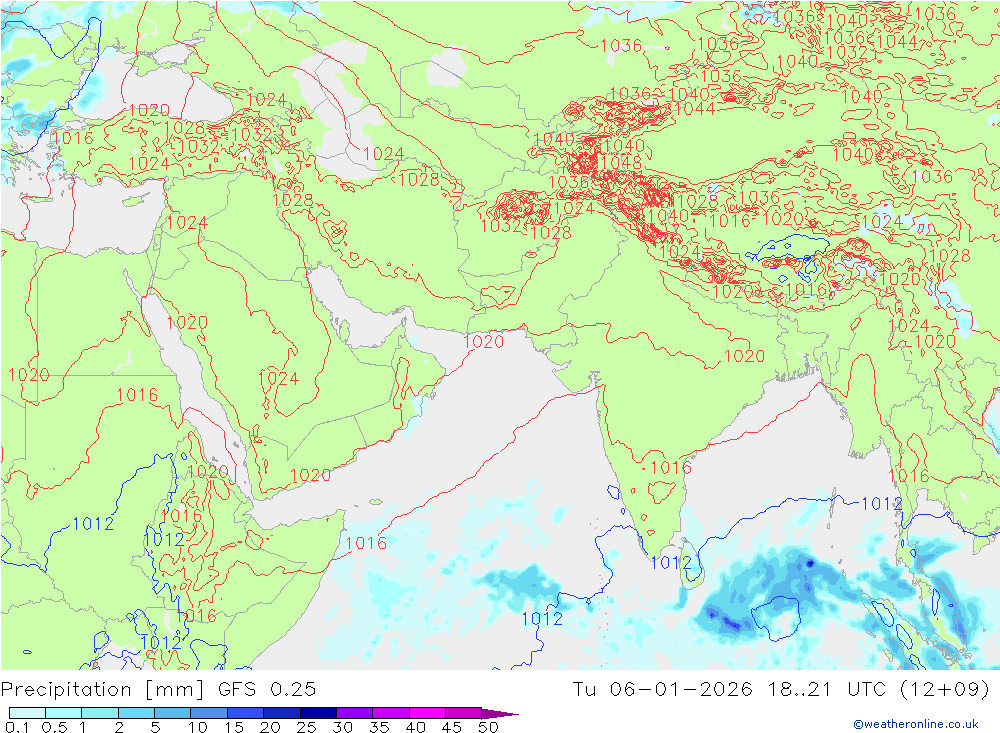1000x733 pixels.
Task: Pick the legend swatch between 0.1 and 0.5
Action: pyautogui.click(x=27, y=713)
